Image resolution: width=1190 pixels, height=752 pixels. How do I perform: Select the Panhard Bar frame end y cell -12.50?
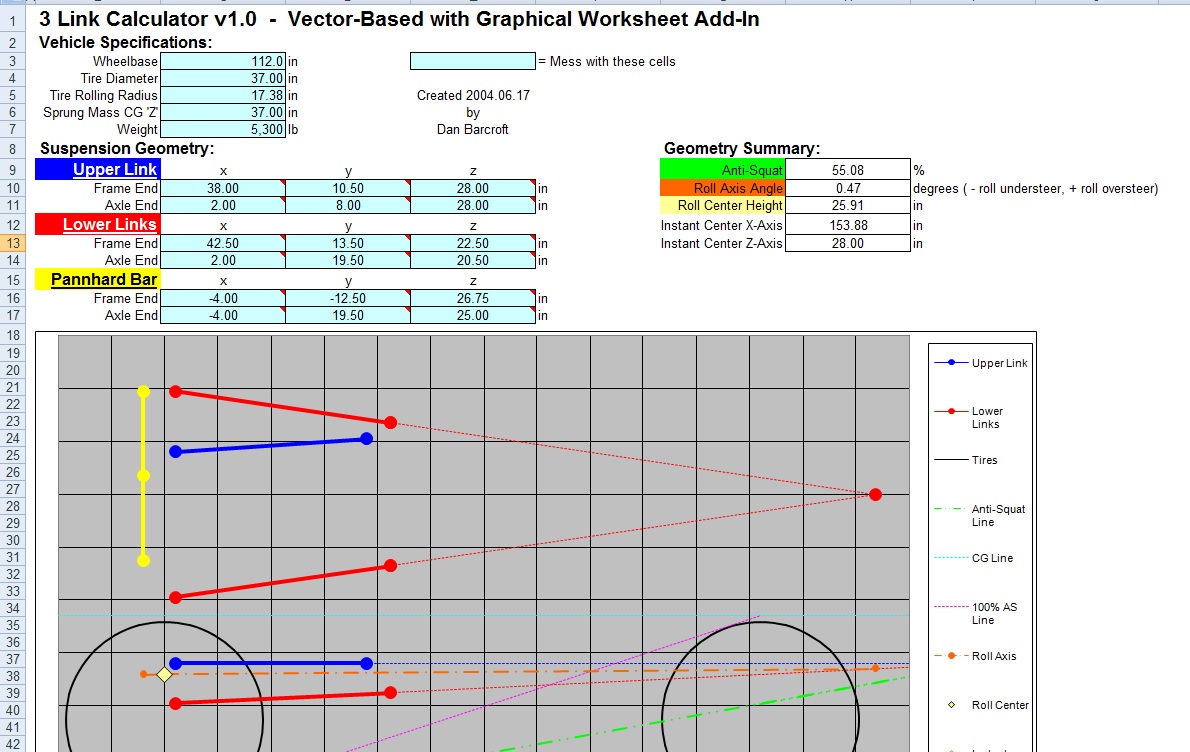pos(347,298)
